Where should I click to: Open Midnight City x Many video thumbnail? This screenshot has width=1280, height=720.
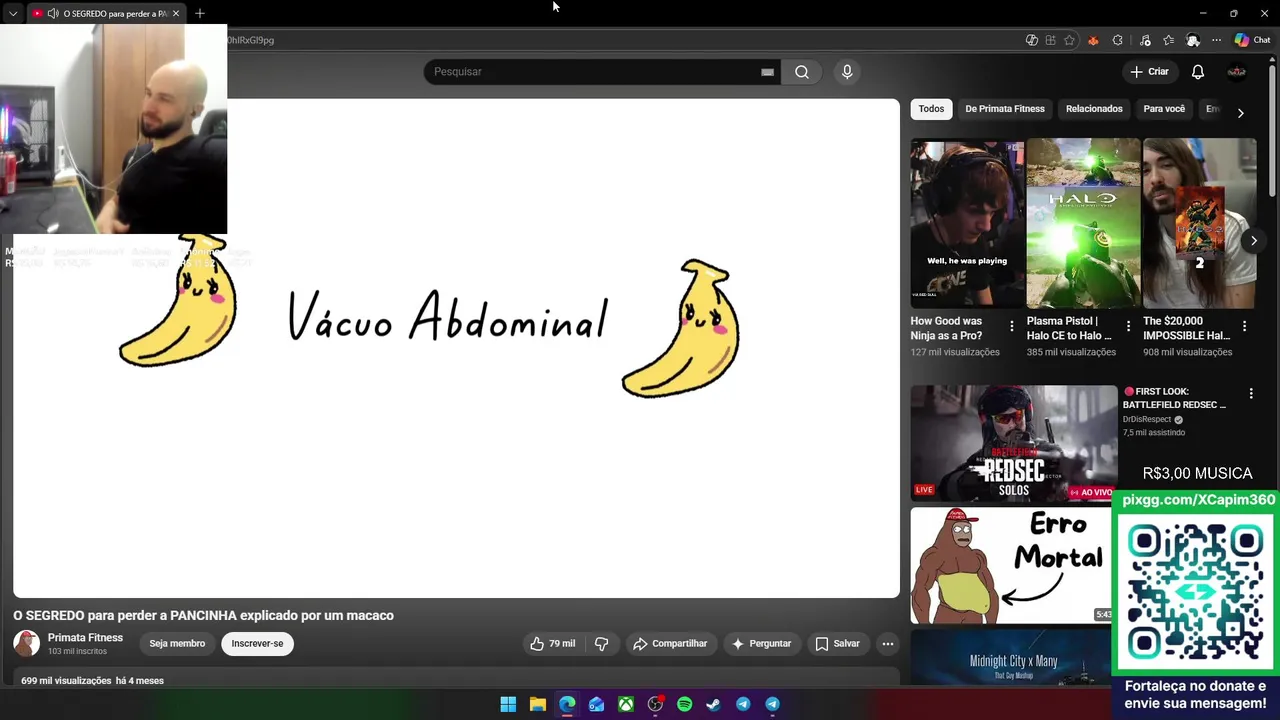(x=1011, y=657)
